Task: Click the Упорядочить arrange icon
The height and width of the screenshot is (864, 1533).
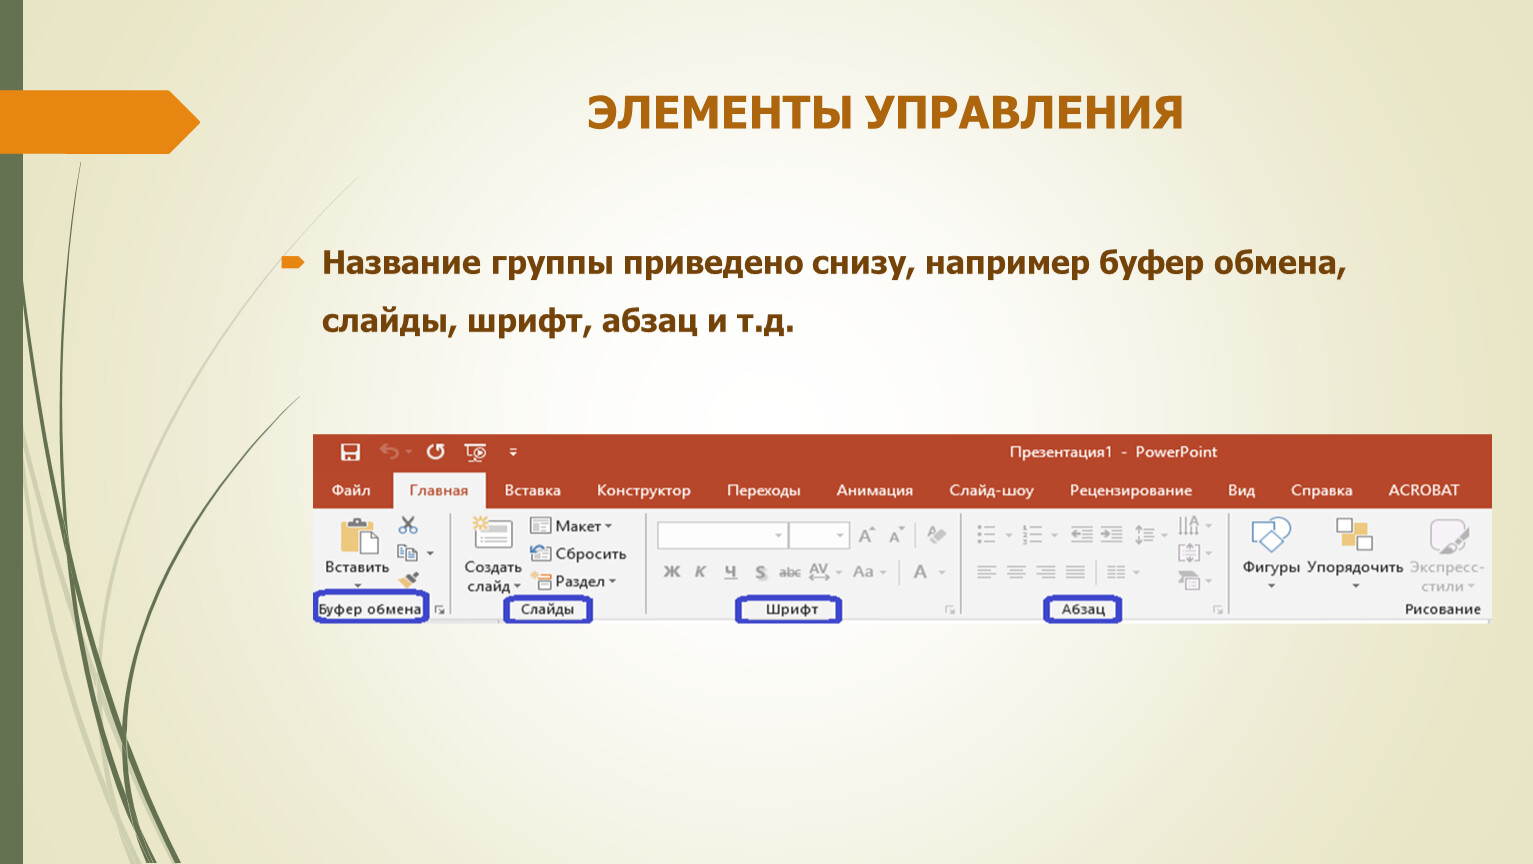Action: click(1354, 535)
